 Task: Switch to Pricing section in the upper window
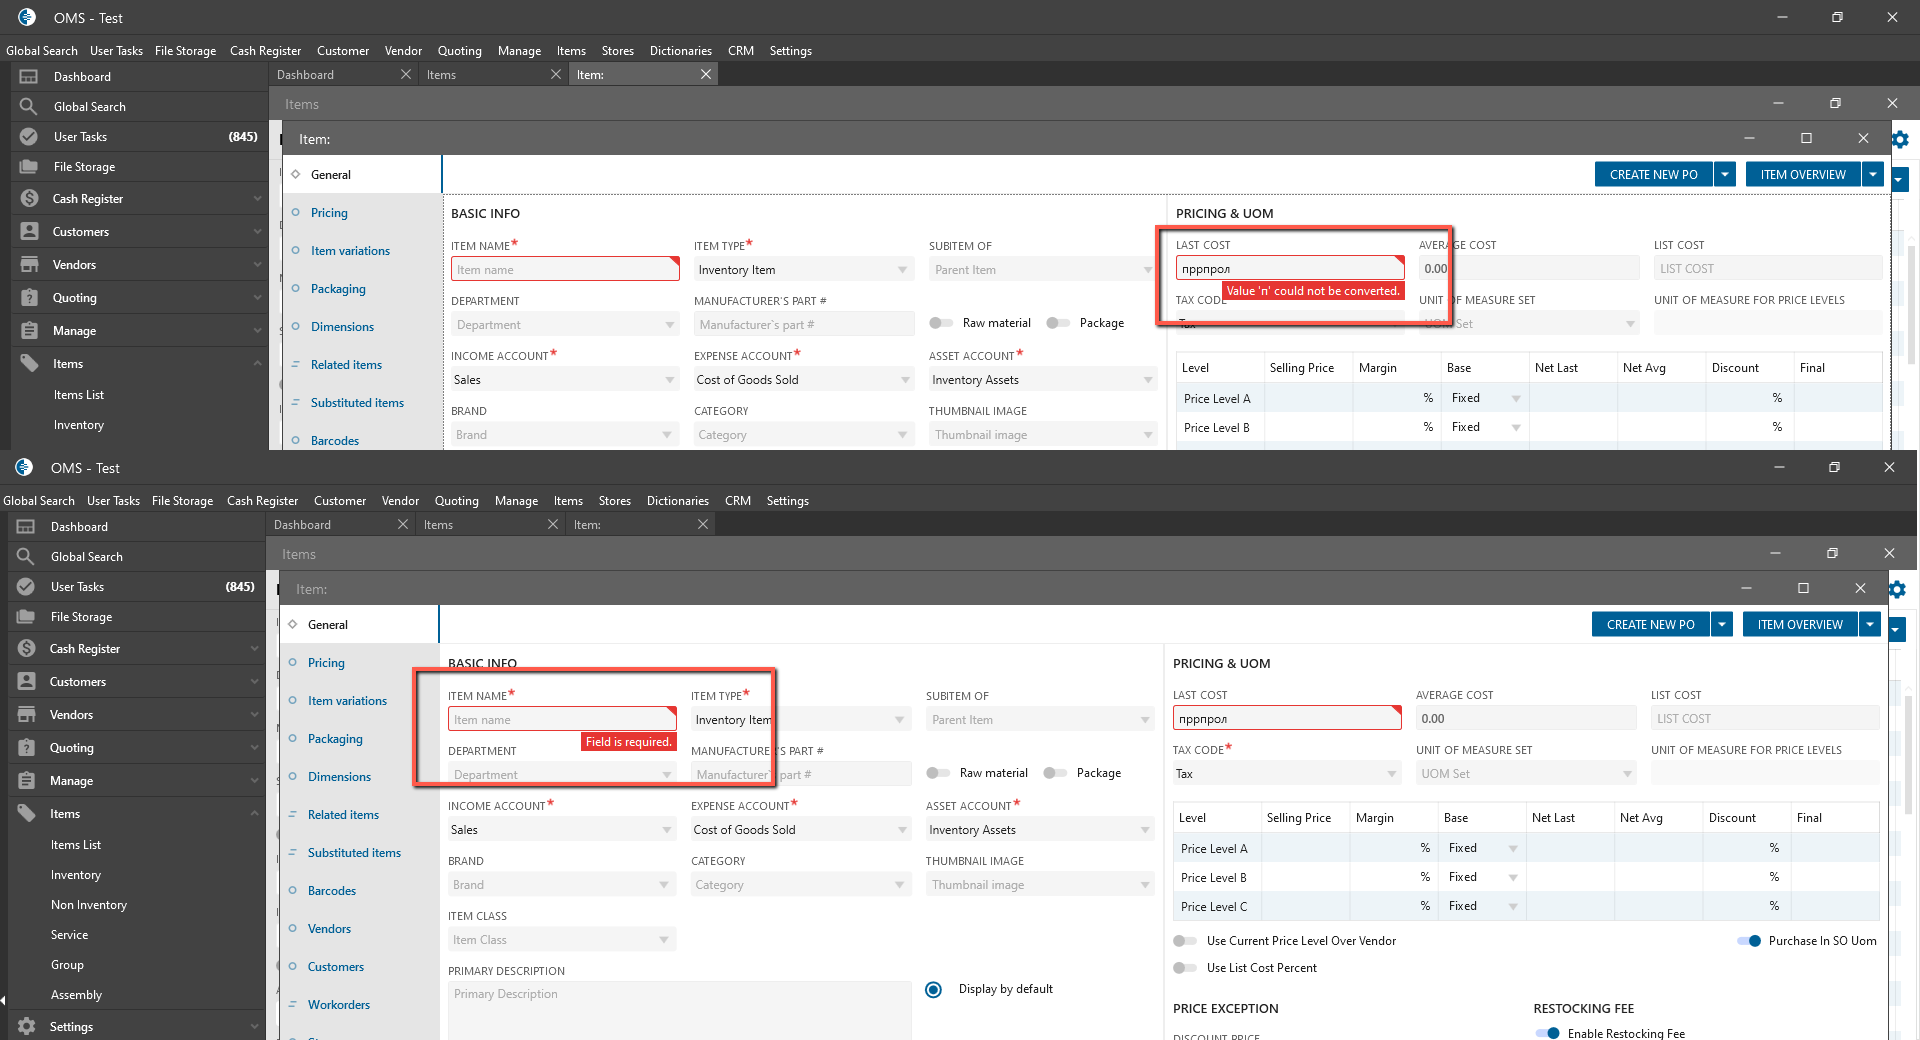(x=329, y=213)
